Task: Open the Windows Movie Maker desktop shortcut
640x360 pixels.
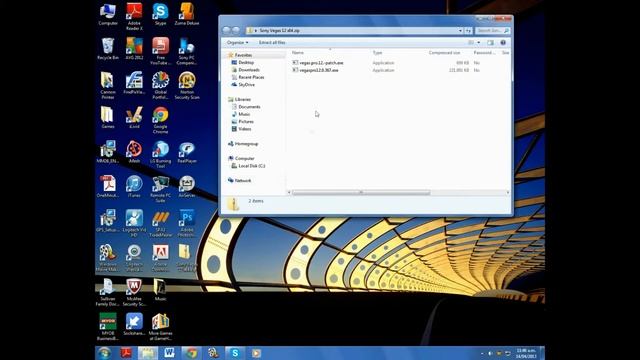Action: coord(108,258)
